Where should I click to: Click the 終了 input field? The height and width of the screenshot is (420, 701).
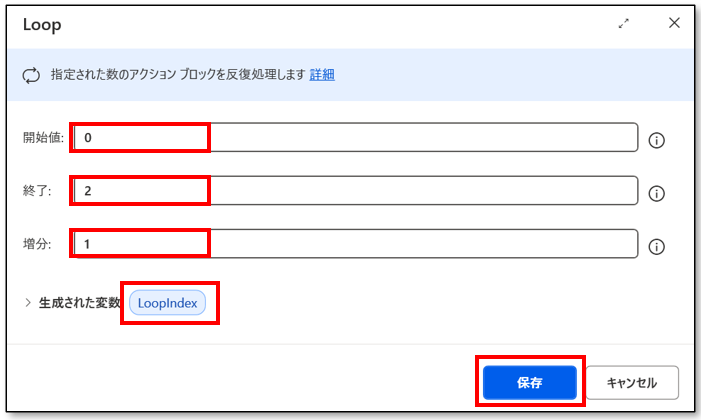[355, 190]
